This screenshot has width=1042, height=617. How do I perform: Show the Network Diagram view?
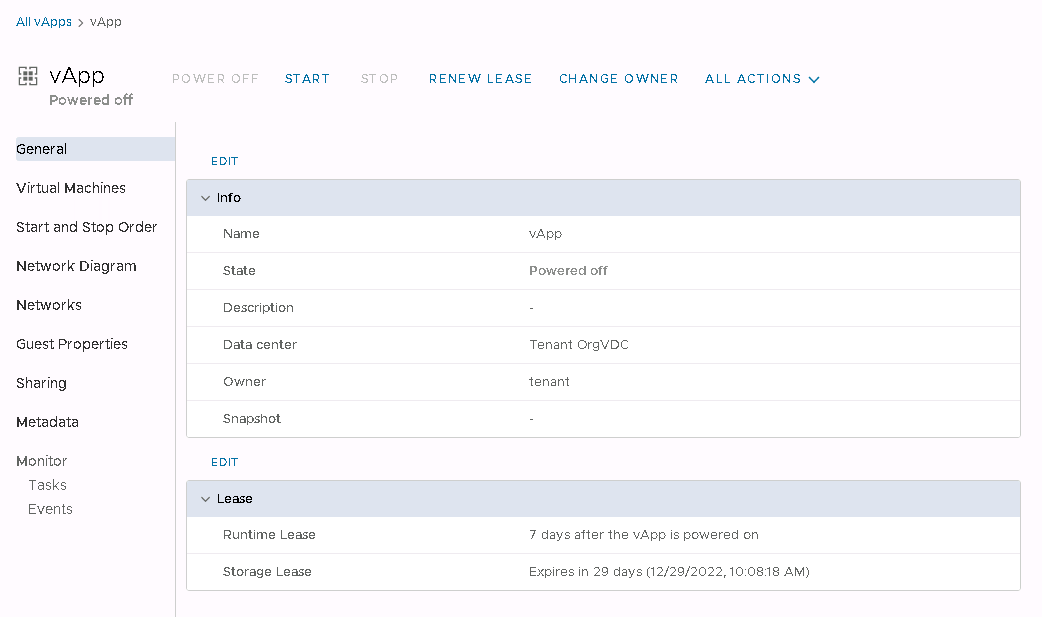[x=76, y=266]
